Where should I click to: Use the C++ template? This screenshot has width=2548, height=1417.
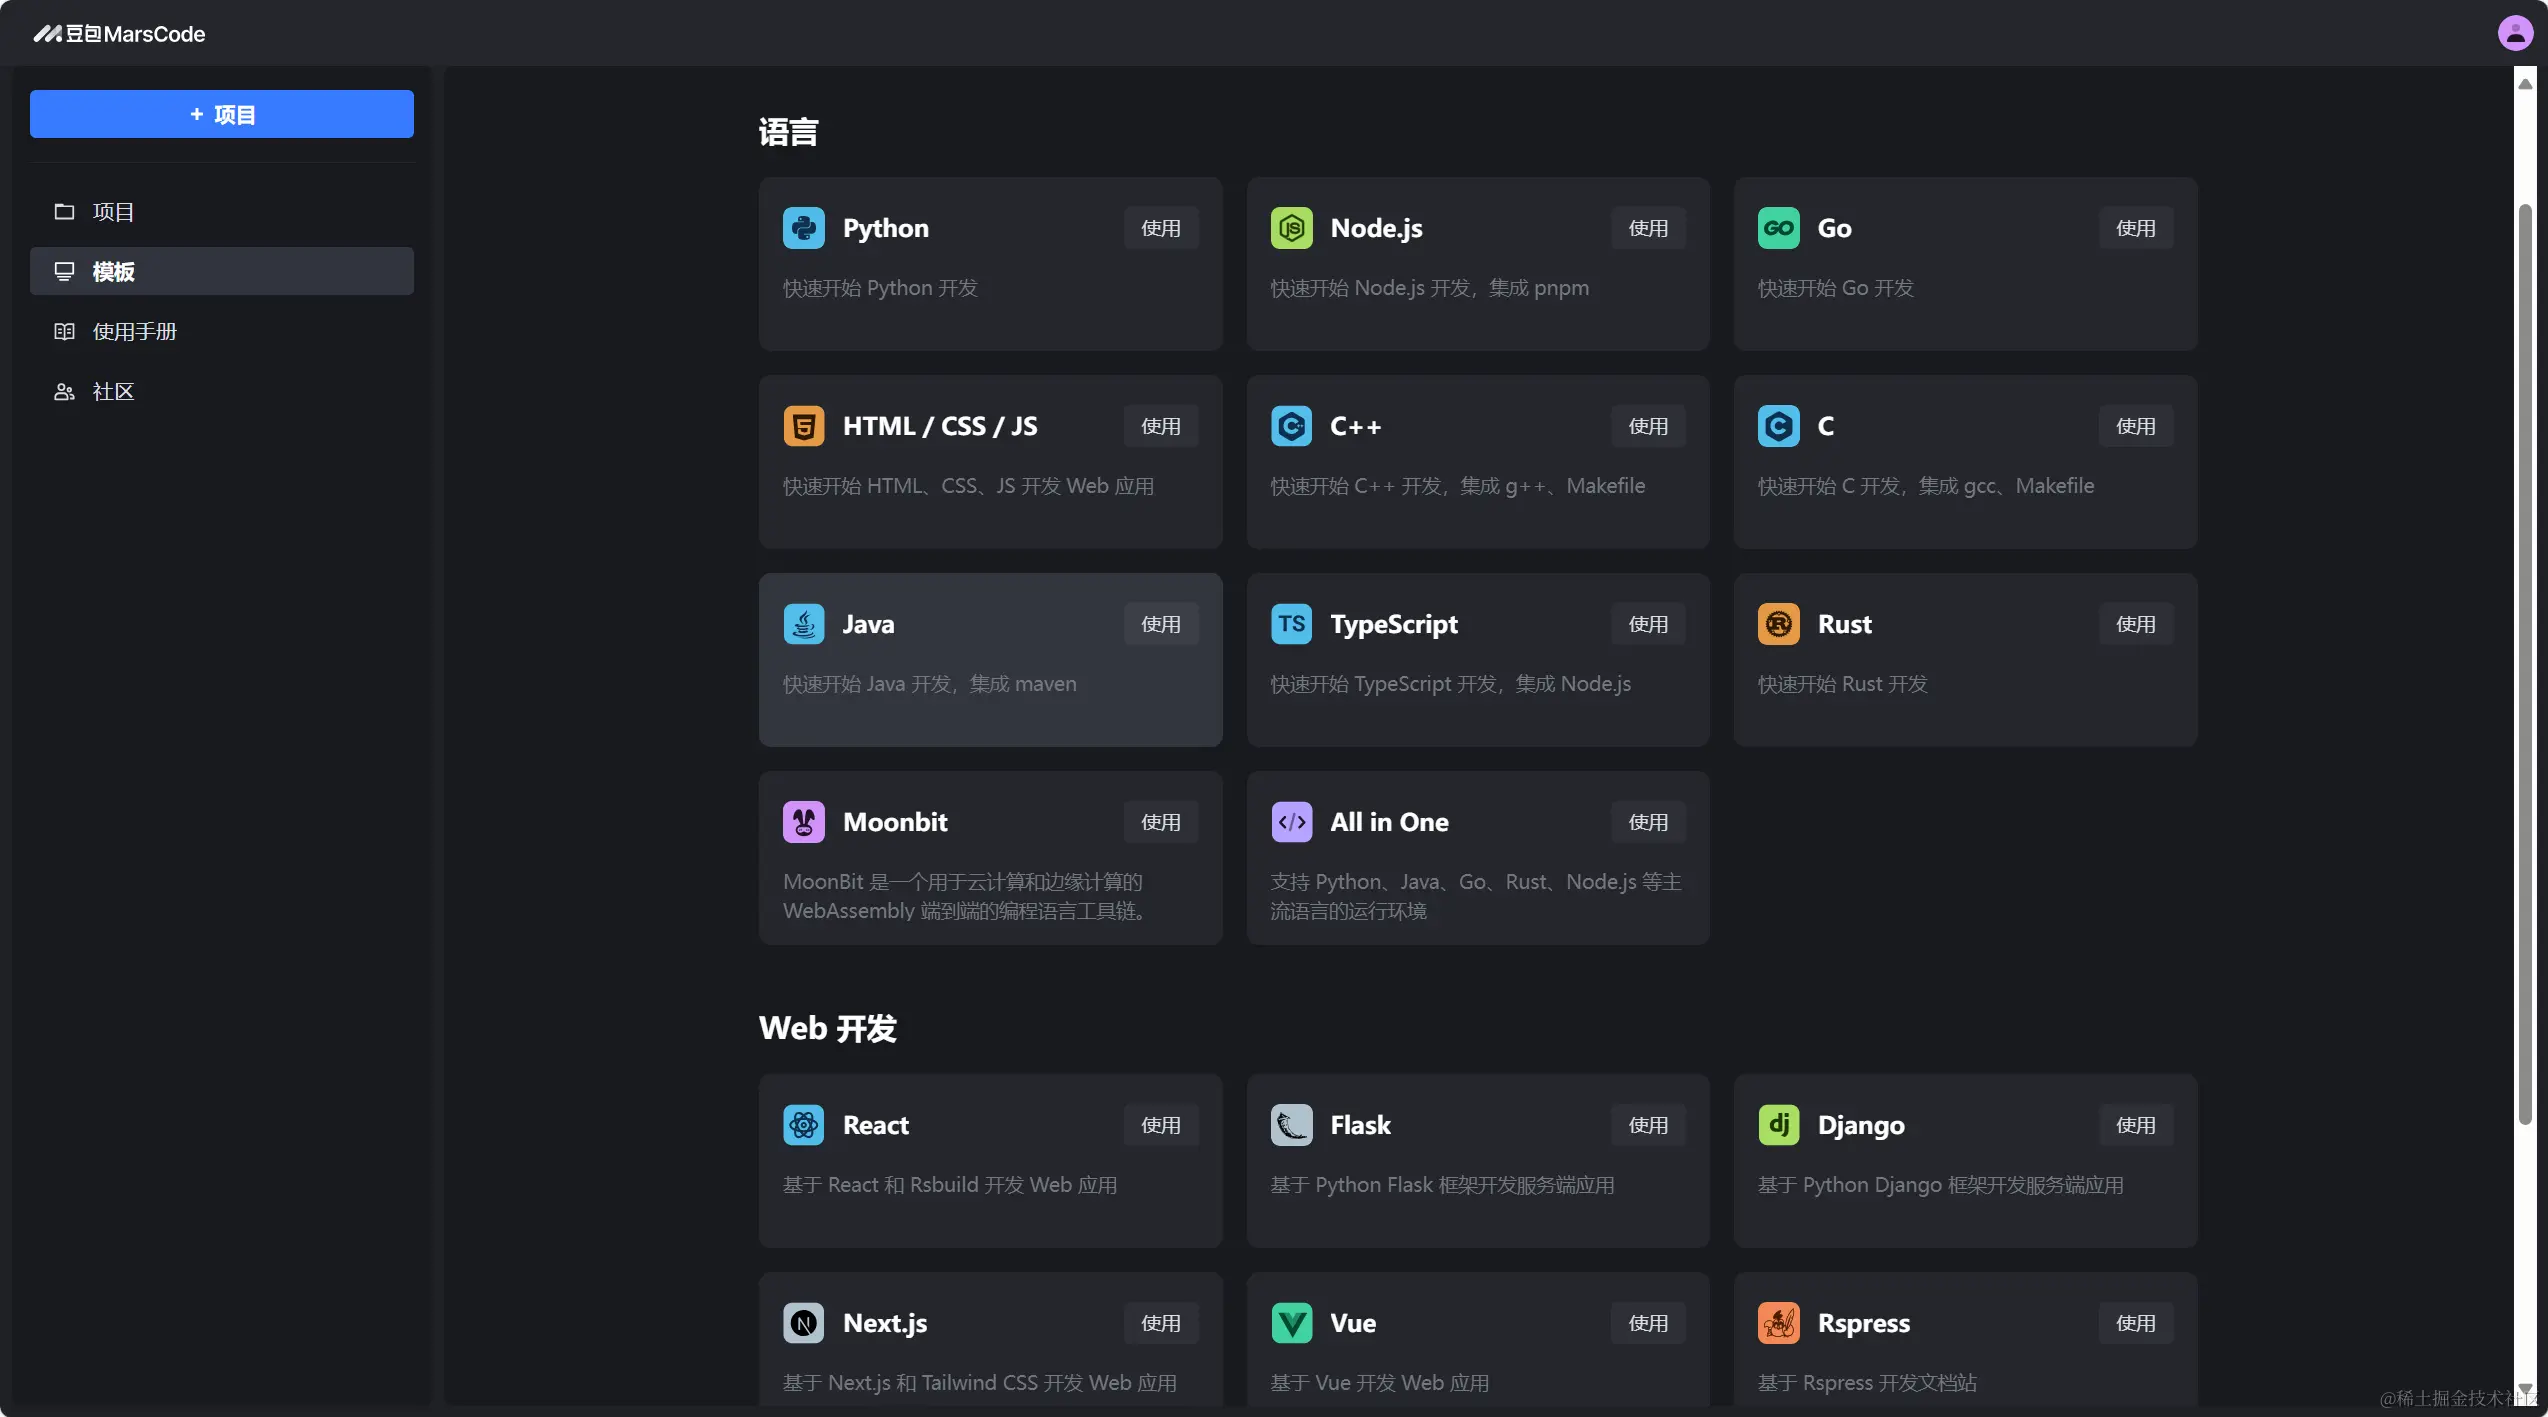tap(1648, 426)
